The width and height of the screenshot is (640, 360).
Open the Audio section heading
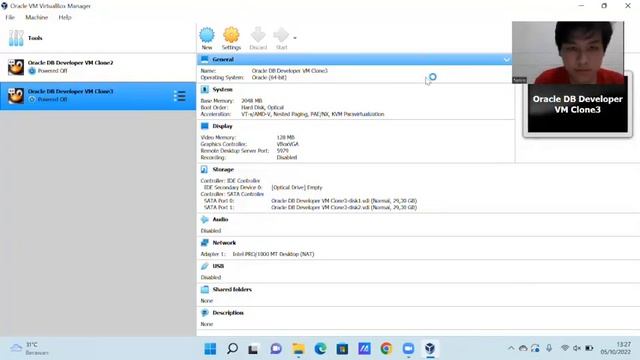[220, 220]
